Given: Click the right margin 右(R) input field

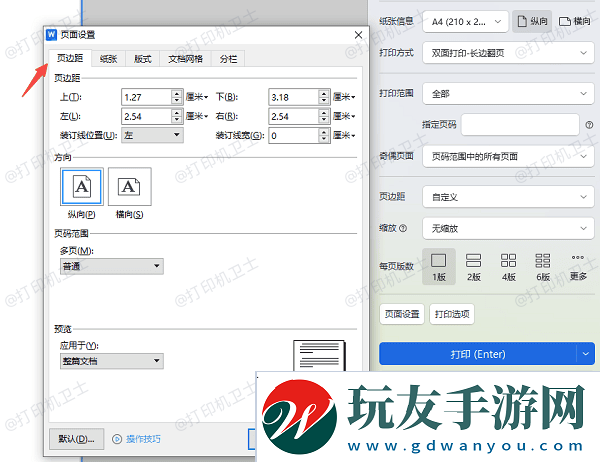Looking at the screenshot, I should 293,116.
